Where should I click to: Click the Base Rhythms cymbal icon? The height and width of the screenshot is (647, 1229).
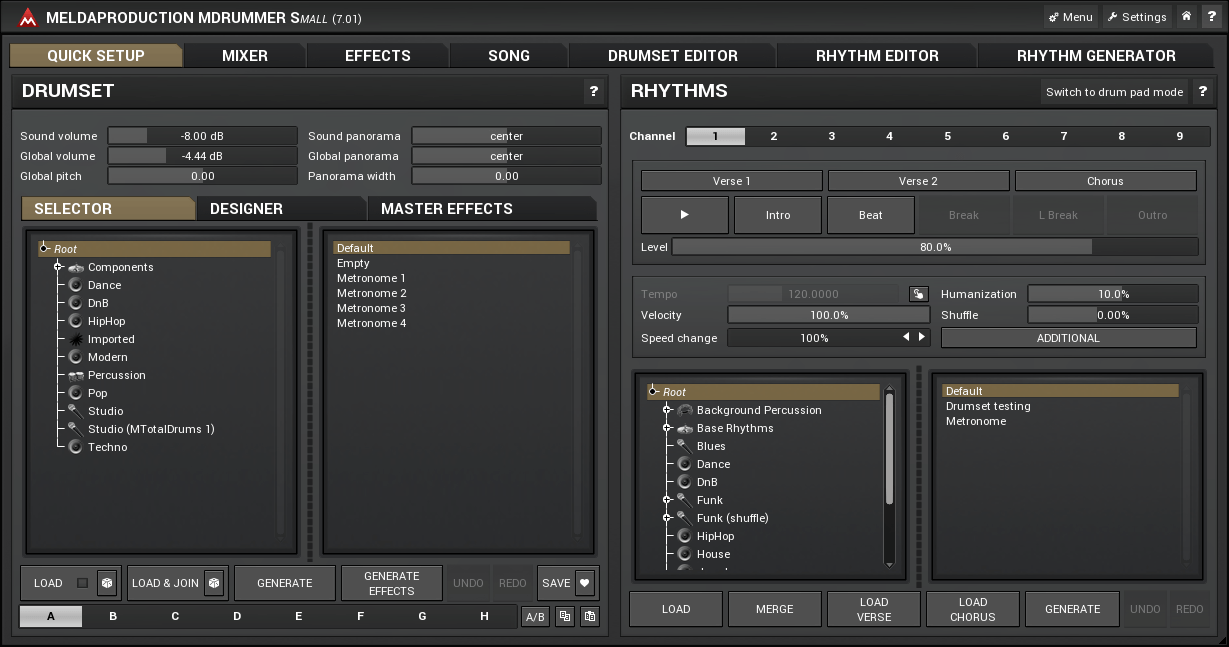pyautogui.click(x=685, y=428)
